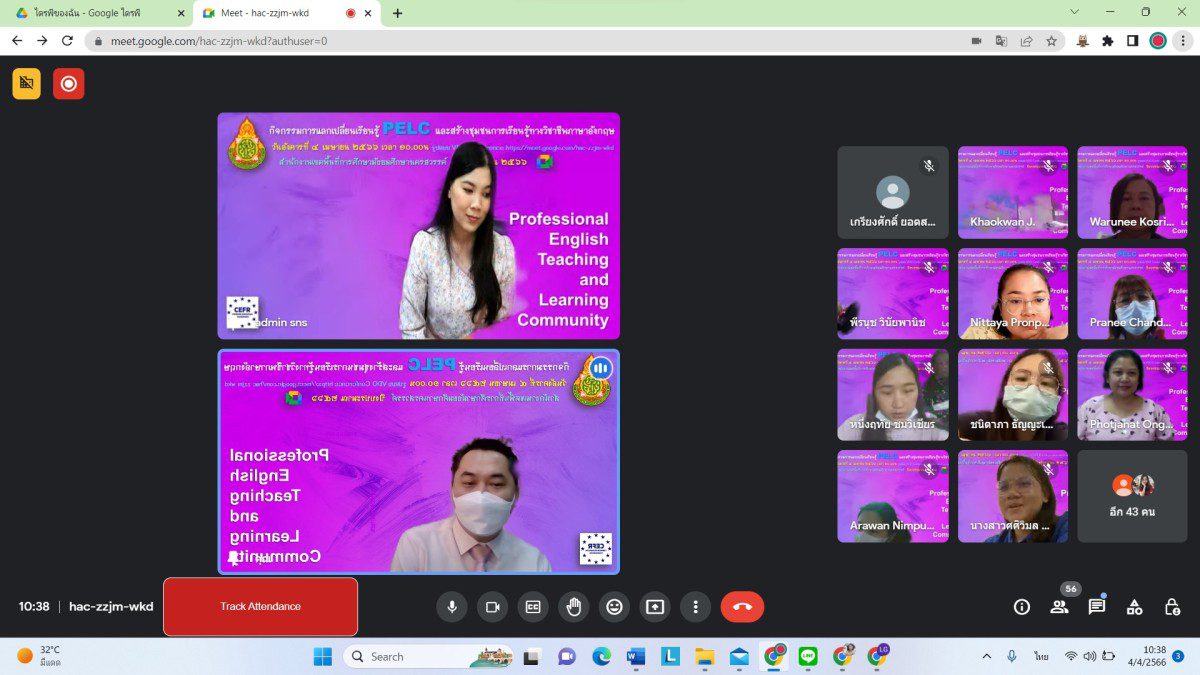Select Nittaya Pronp participant tile
The image size is (1200, 675).
click(x=1013, y=294)
